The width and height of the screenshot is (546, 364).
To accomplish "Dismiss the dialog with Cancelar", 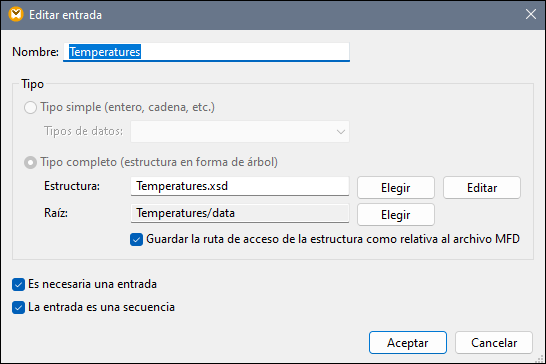I will [494, 342].
